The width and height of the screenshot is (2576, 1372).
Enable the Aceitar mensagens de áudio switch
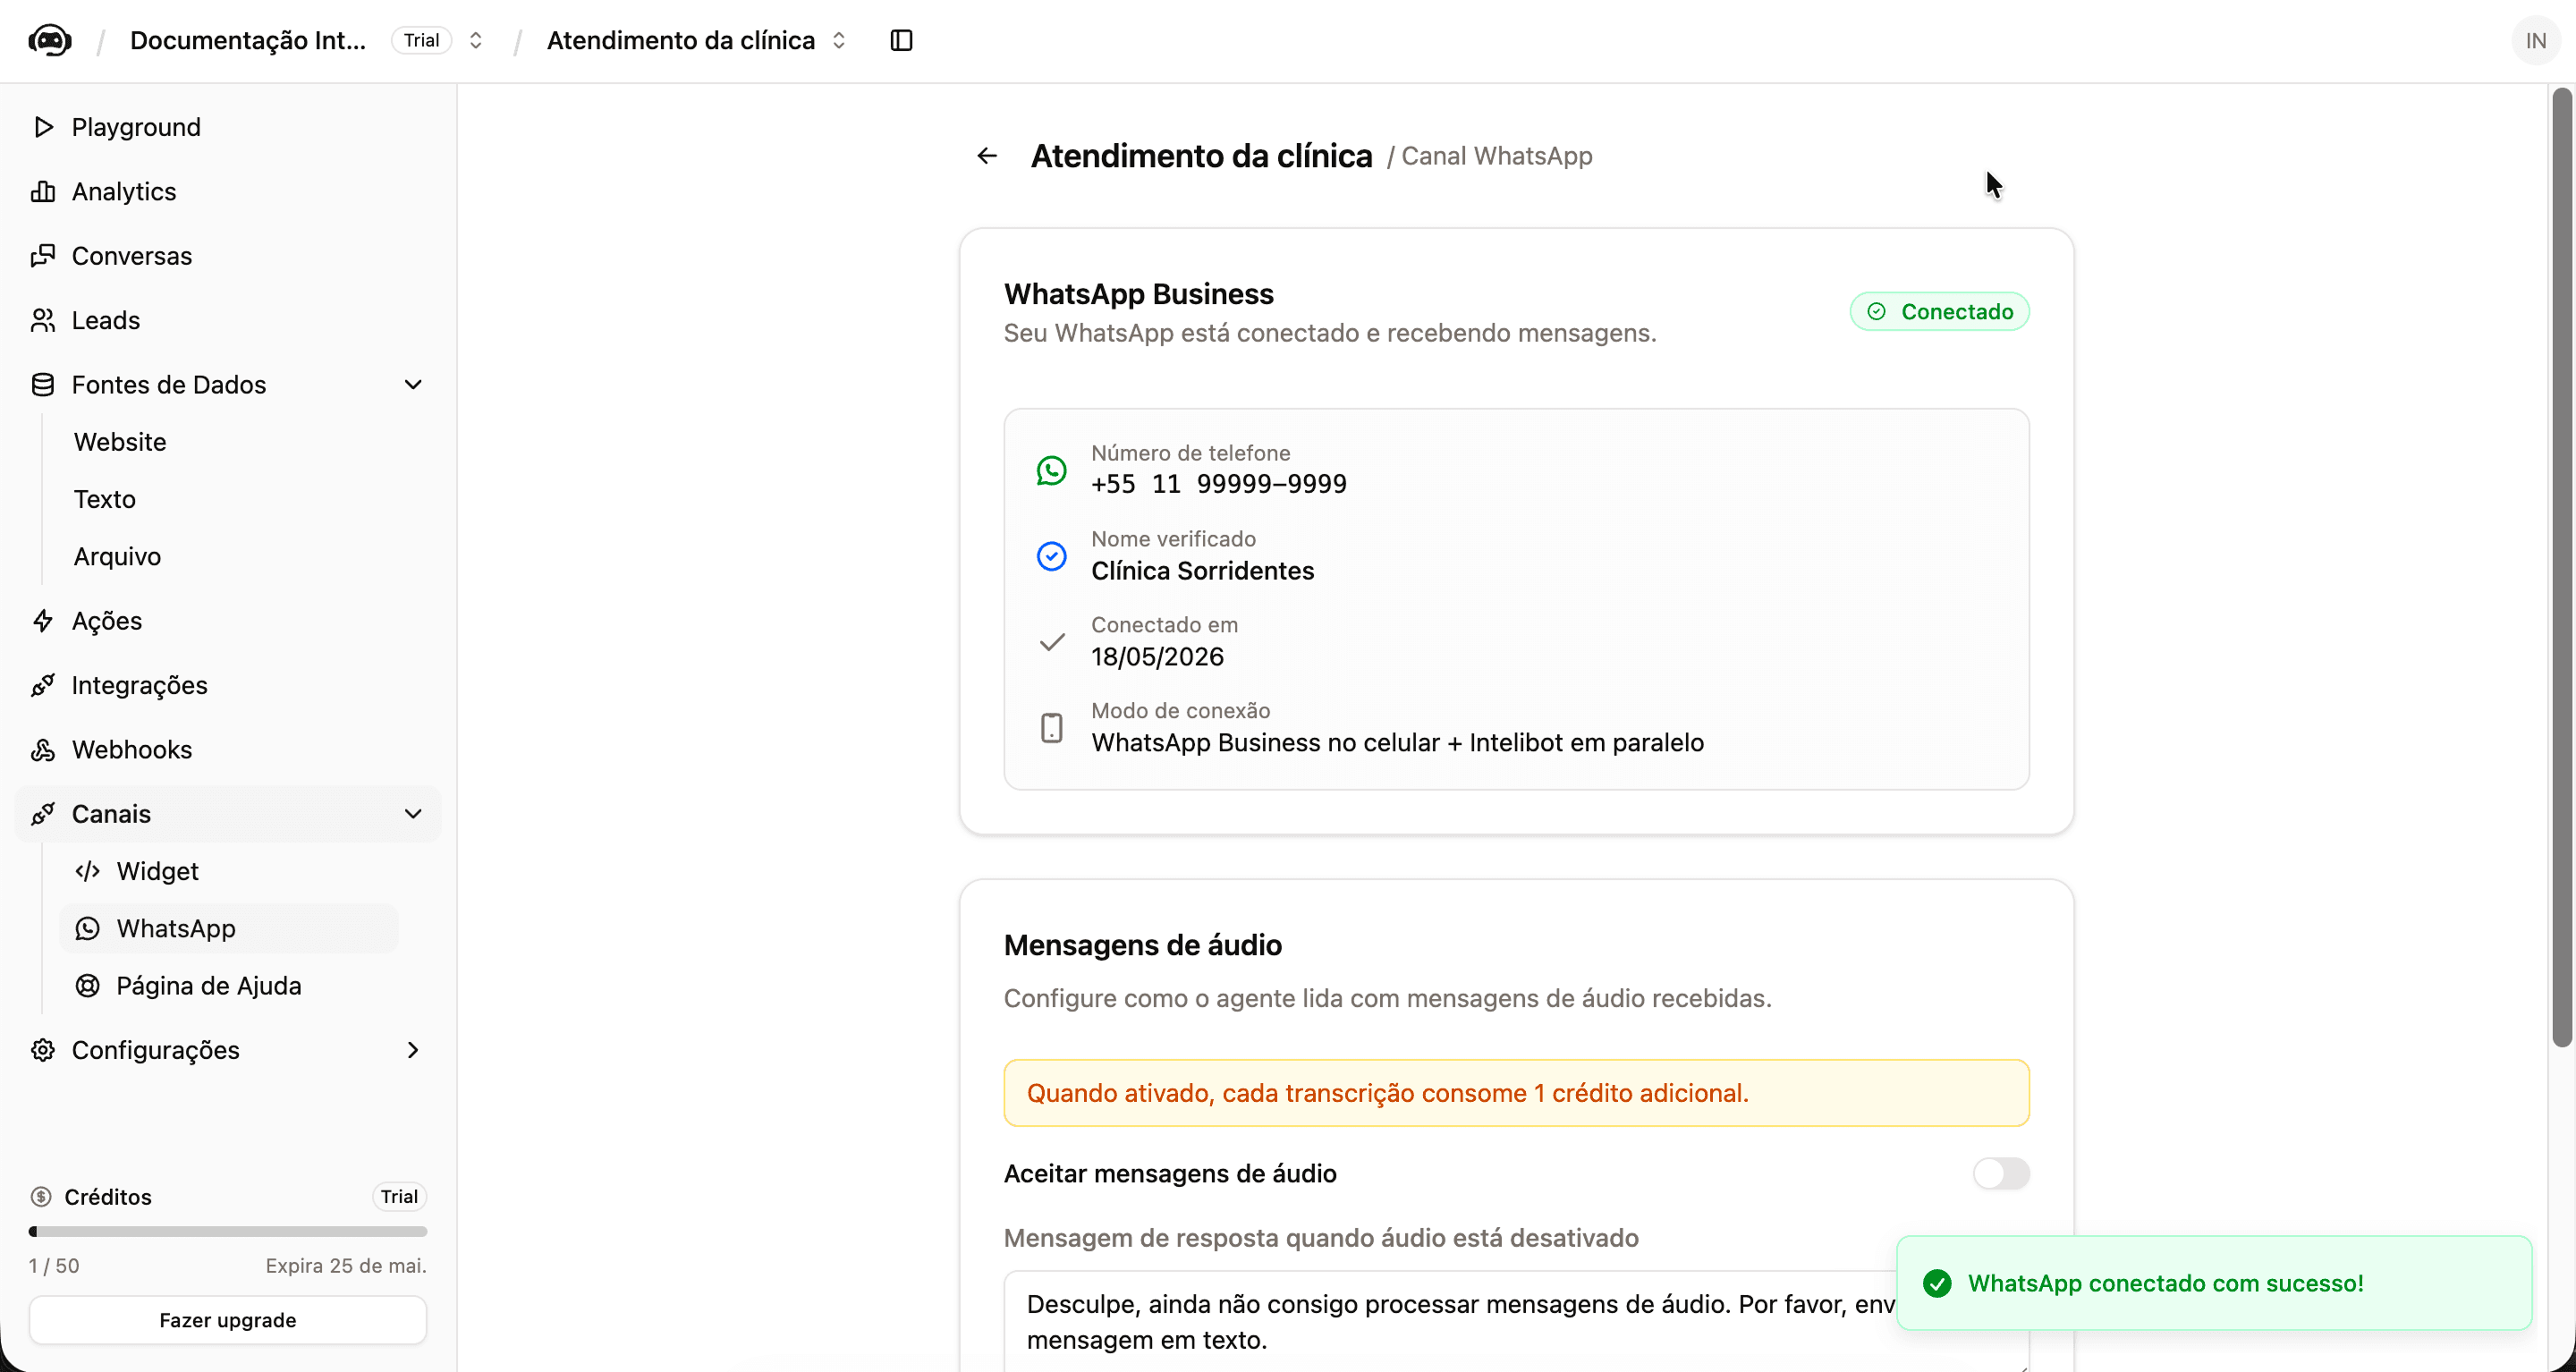[2001, 1173]
